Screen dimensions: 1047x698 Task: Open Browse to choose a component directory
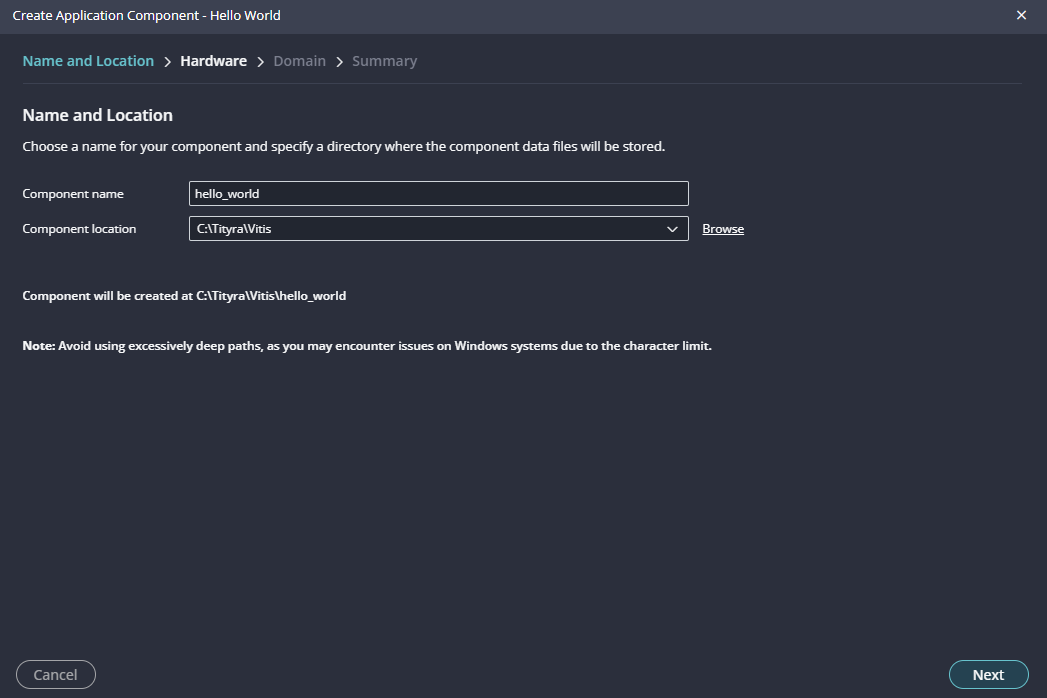tap(722, 229)
